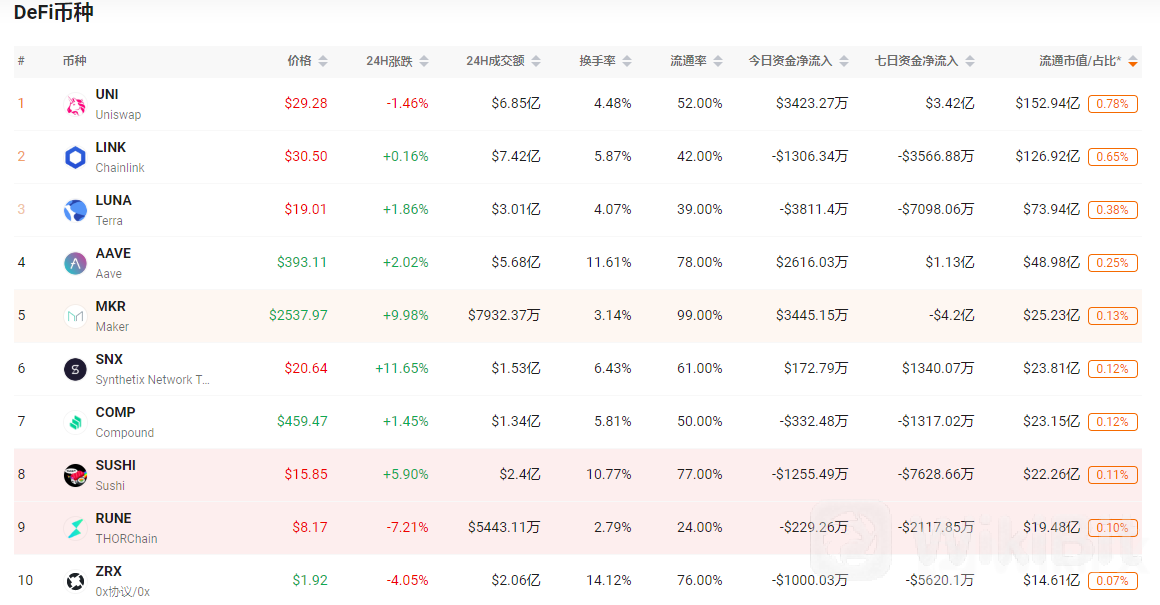Click the Uniswap UNI coin logo
Viewport: 1160px width, 605px height.
point(75,104)
